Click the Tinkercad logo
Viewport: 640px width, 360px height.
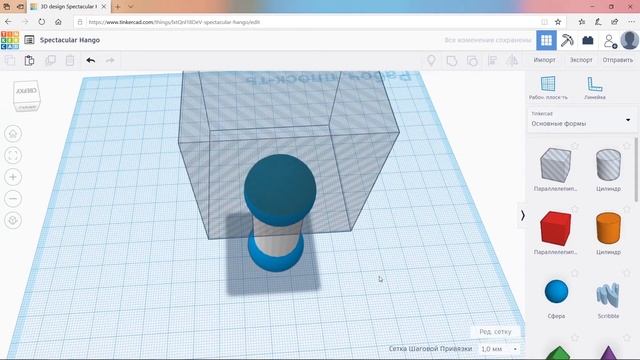(x=10, y=40)
